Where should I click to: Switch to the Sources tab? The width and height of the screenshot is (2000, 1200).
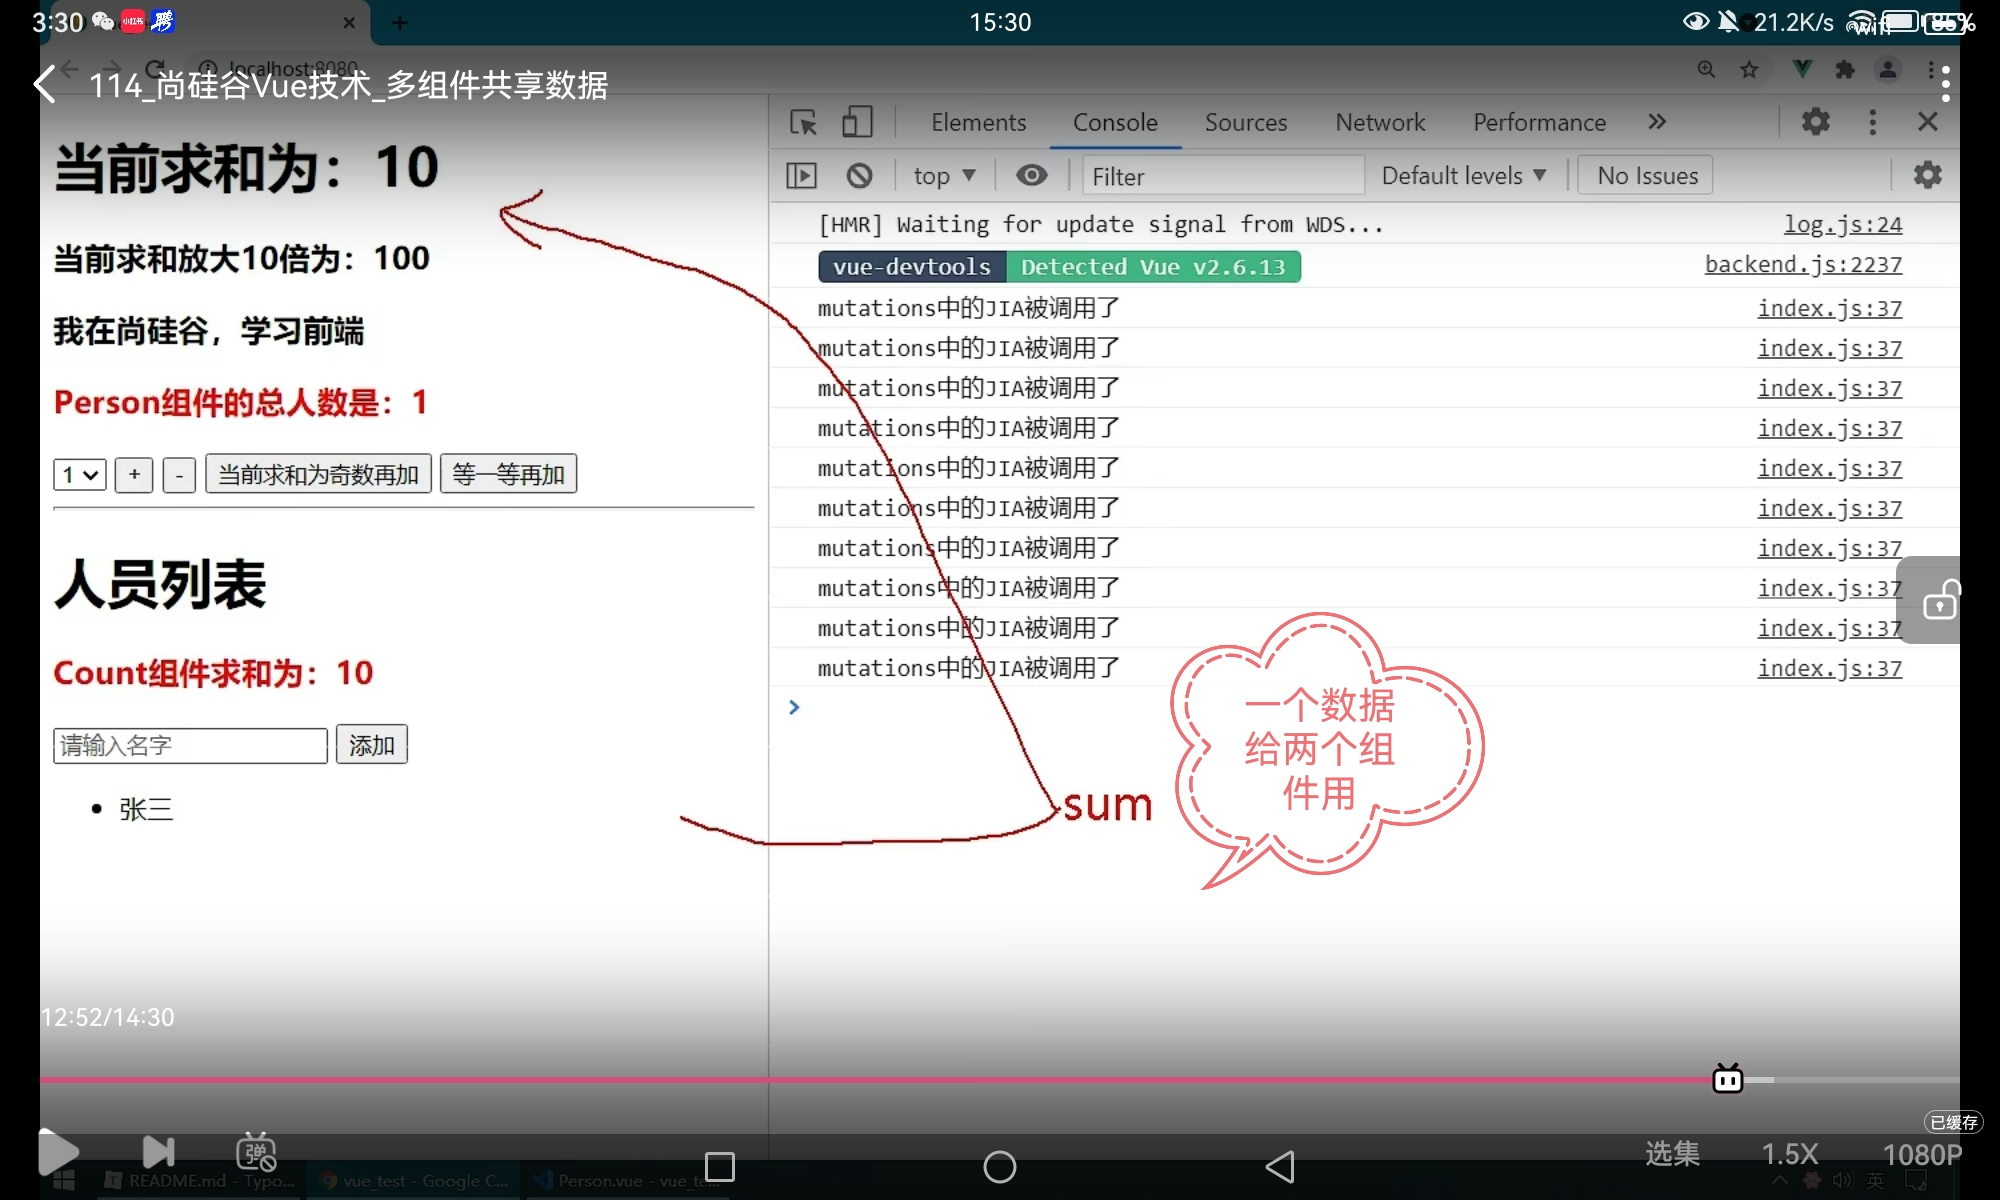tap(1245, 122)
